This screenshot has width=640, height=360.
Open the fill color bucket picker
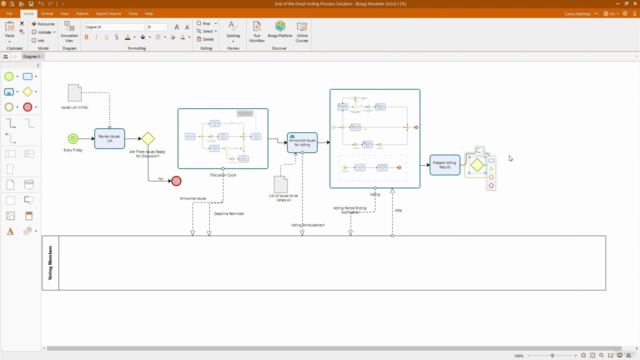[143, 37]
